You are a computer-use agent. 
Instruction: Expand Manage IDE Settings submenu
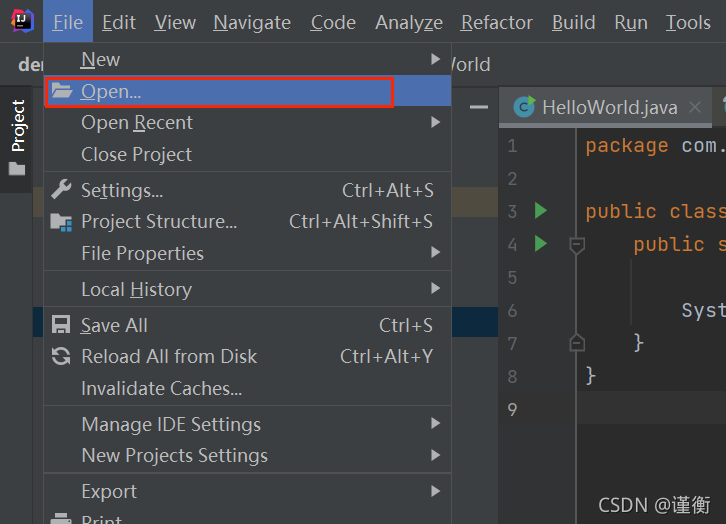248,424
